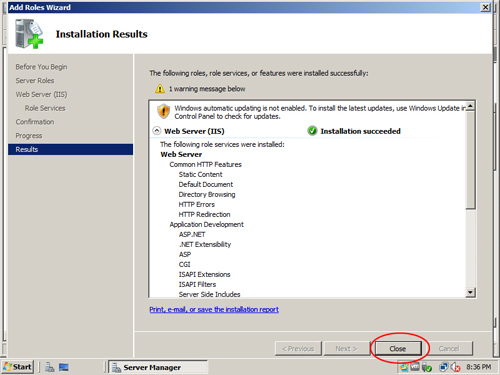Click the HTTP Errors entry

click(x=197, y=204)
